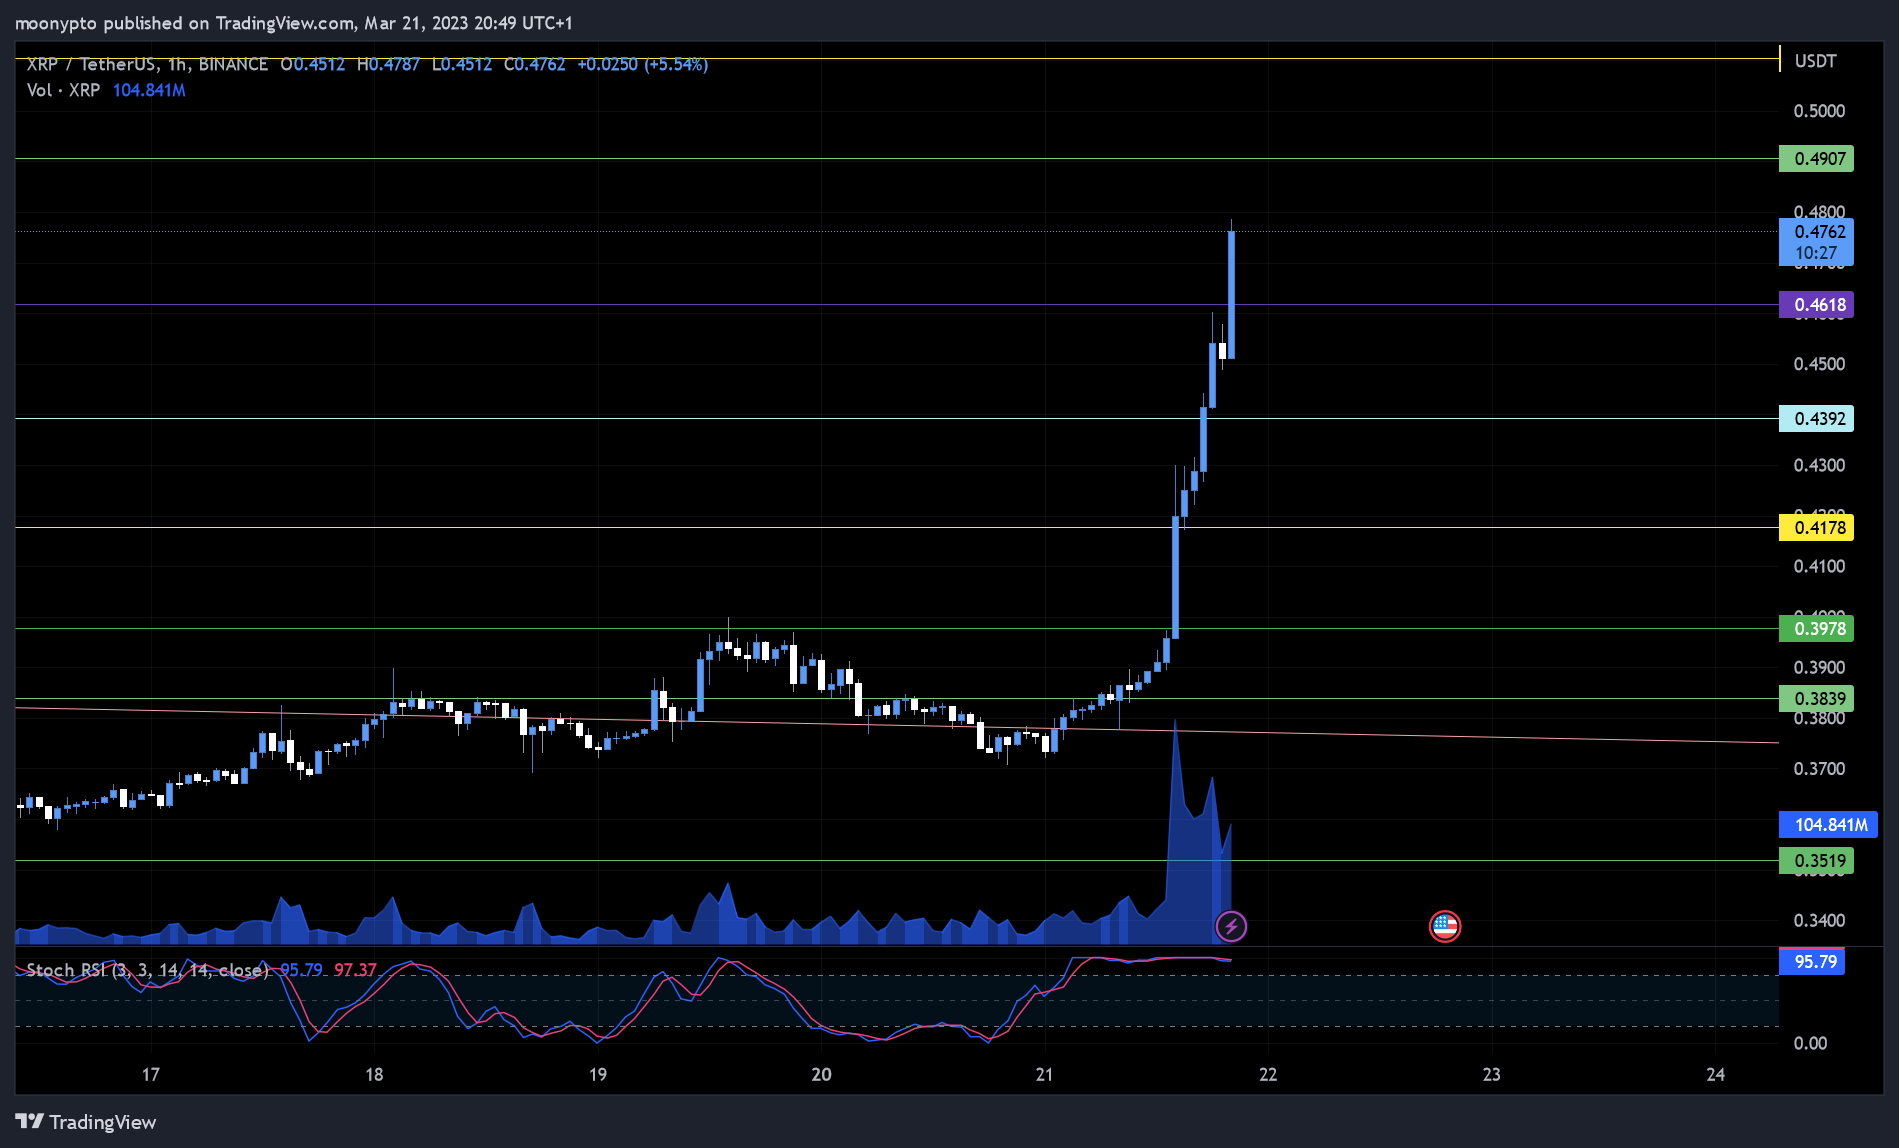
Task: Click date label 18 on time axis
Action: (x=374, y=1074)
